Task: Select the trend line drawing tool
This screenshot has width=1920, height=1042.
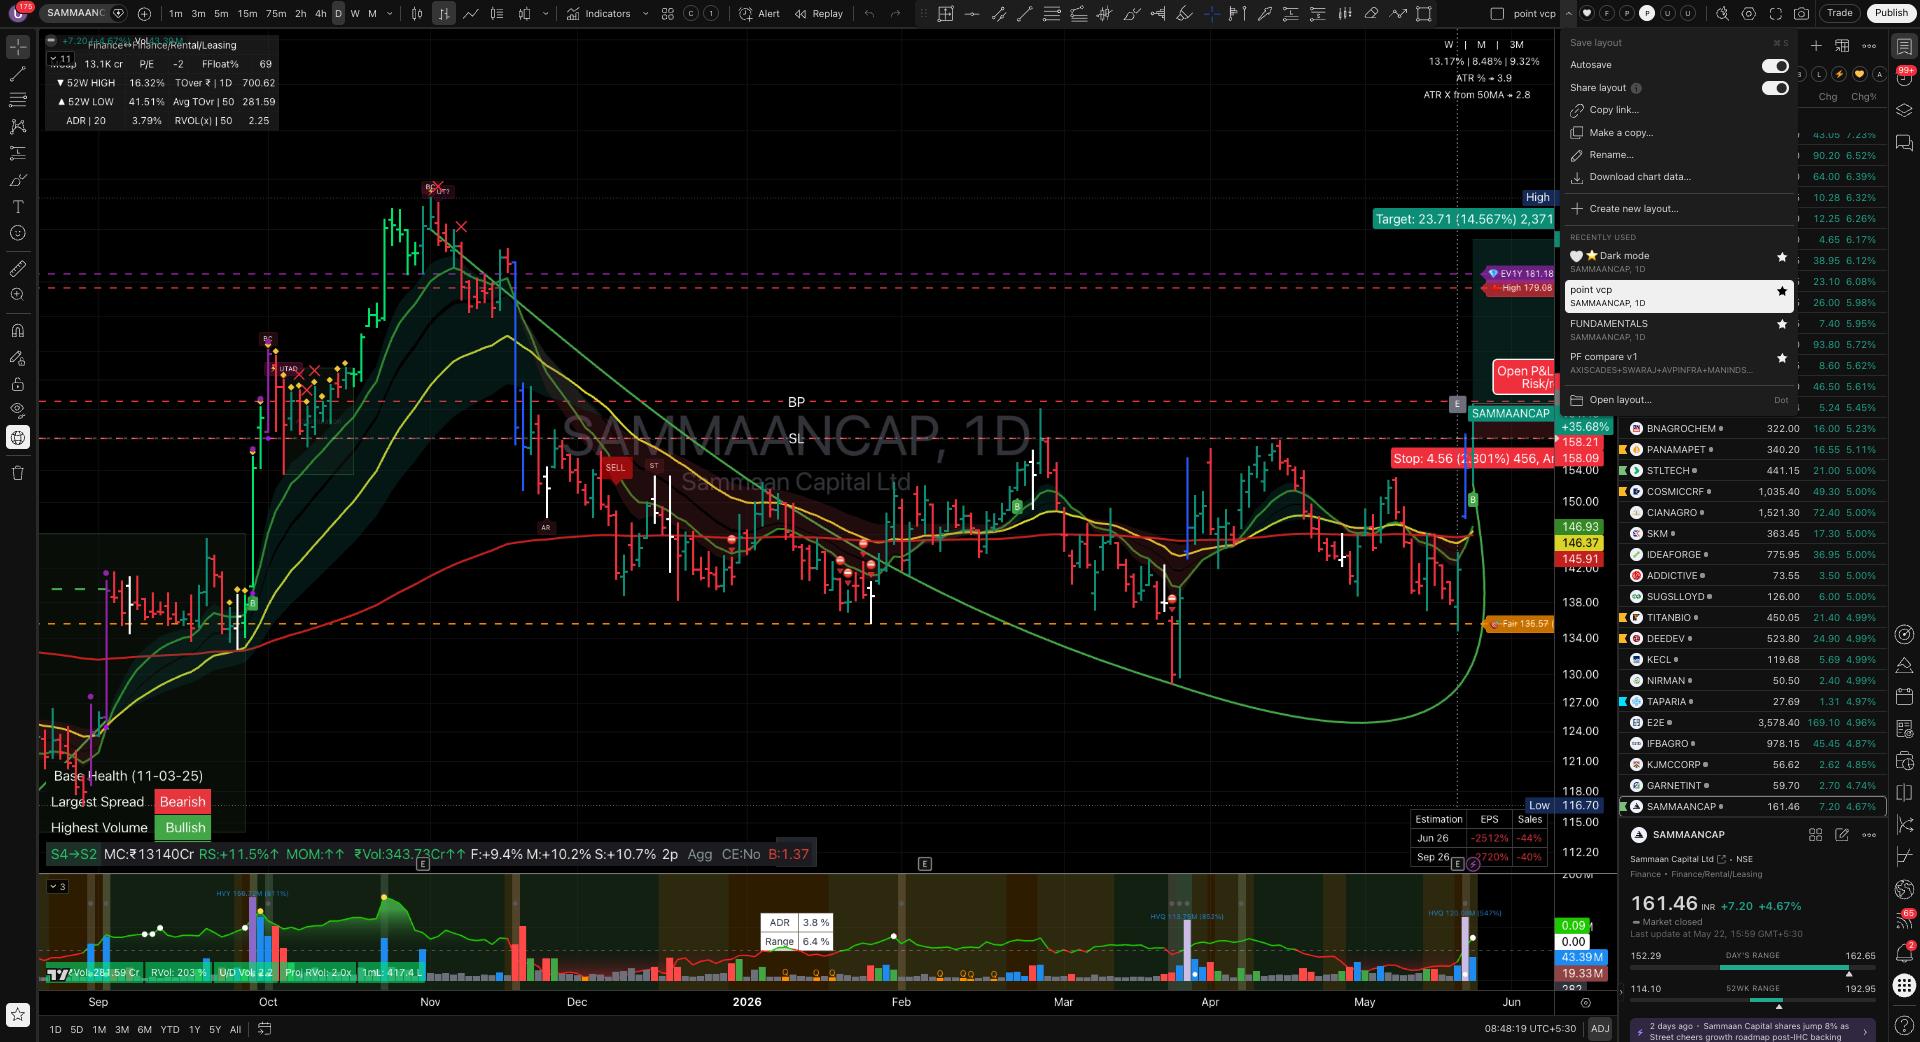Action: (x=17, y=74)
